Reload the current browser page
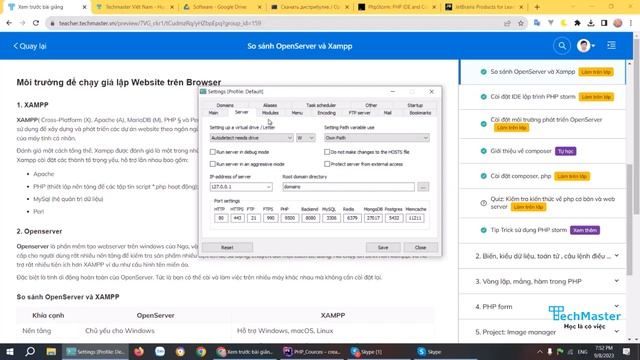The height and width of the screenshot is (360, 640). [36, 23]
